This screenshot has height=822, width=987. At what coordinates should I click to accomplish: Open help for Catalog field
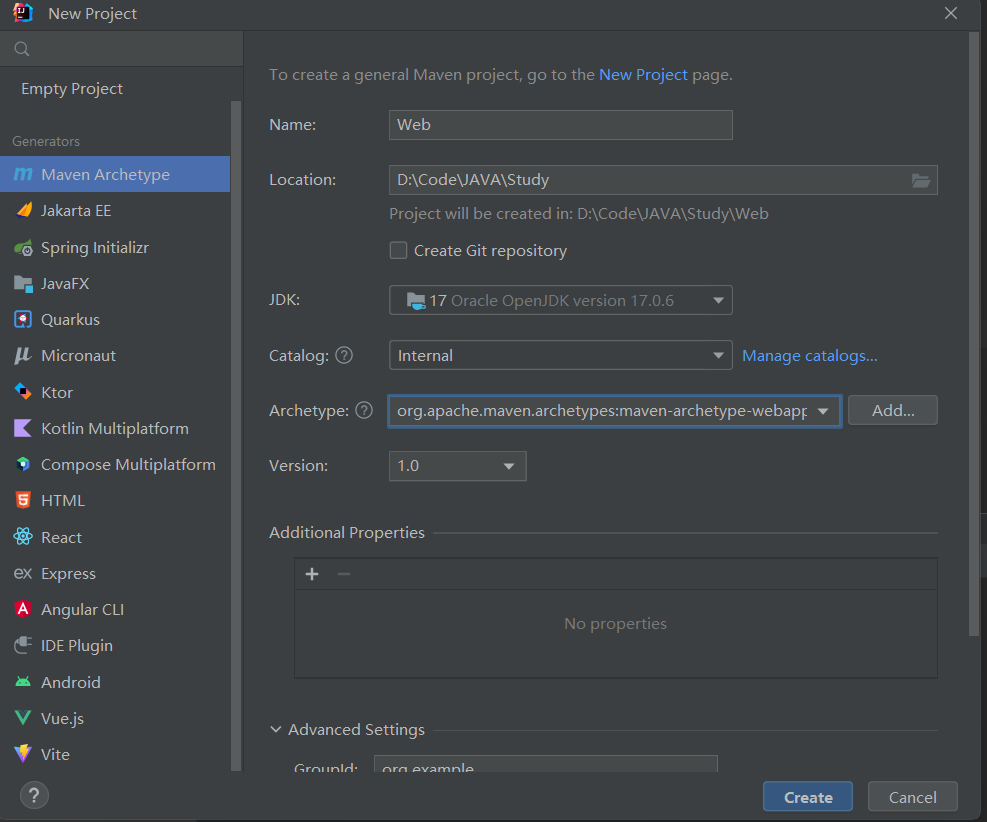pos(344,356)
